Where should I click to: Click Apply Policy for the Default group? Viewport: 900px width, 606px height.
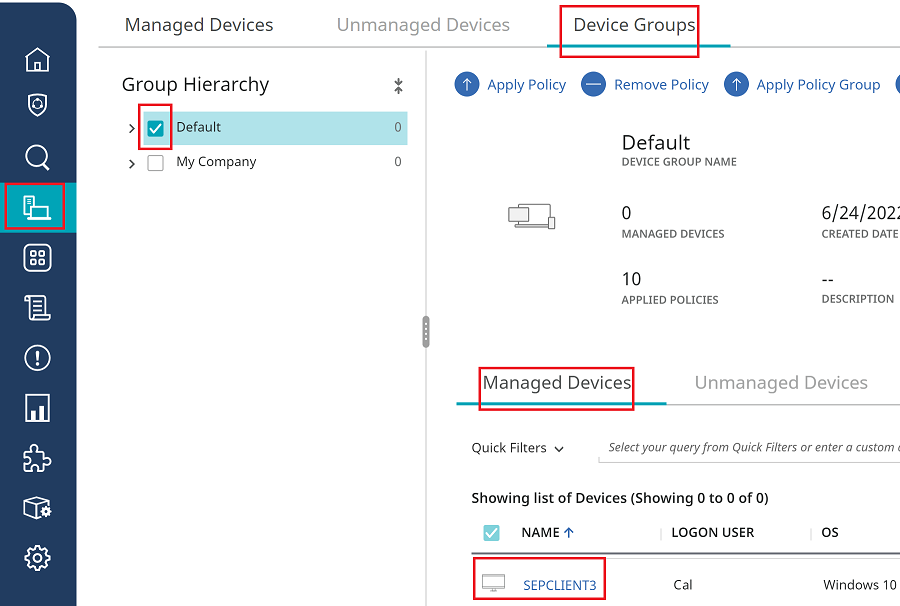click(x=511, y=84)
